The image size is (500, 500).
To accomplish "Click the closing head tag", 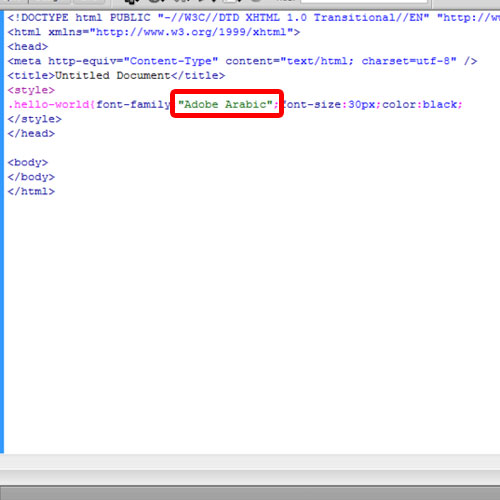I will click(31, 133).
